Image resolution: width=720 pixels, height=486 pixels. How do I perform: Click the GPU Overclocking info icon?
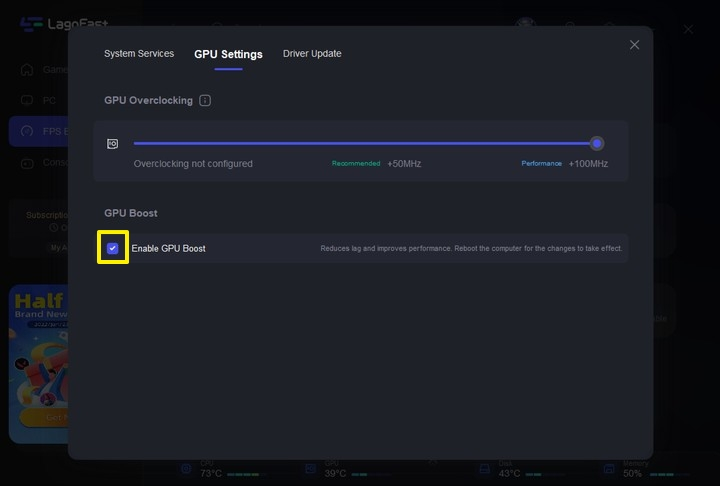(x=205, y=101)
